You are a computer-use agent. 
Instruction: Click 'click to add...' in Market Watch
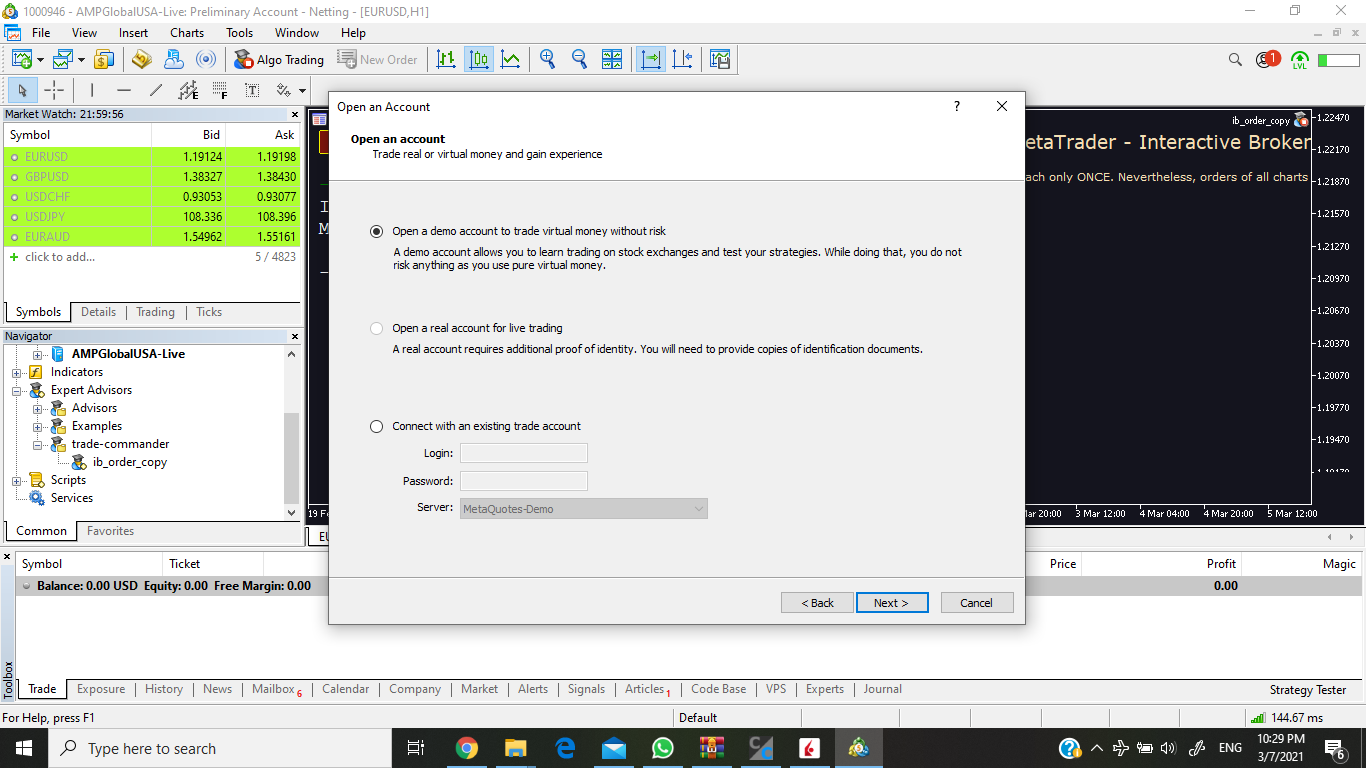coord(60,257)
